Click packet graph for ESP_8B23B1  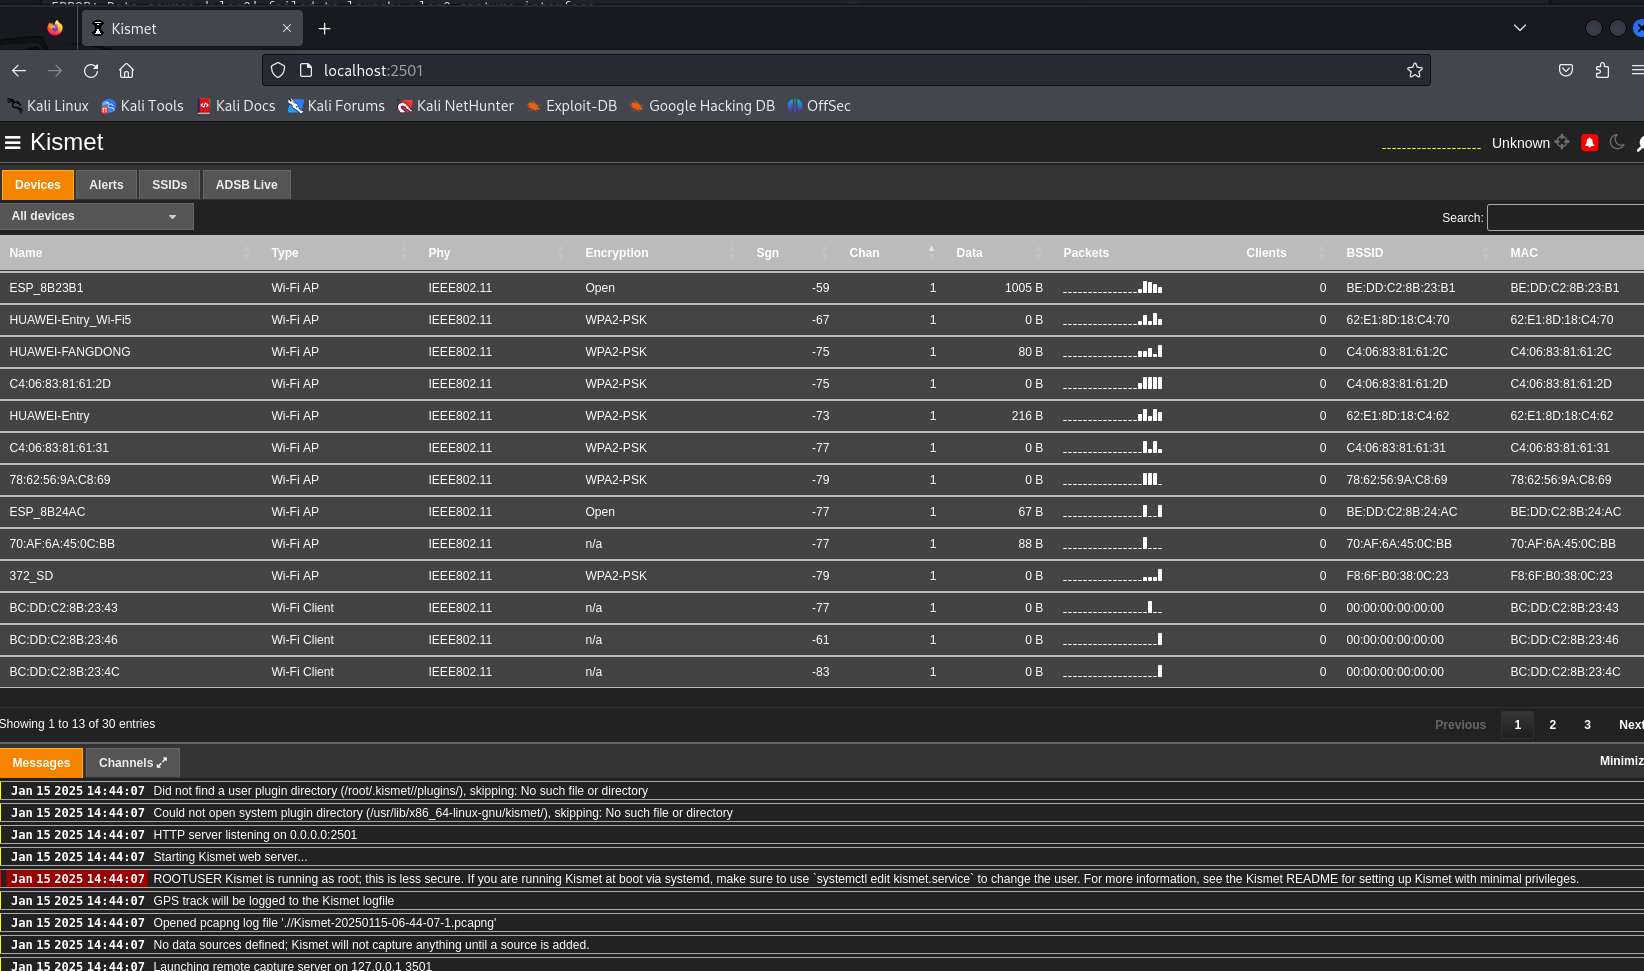(1112, 288)
